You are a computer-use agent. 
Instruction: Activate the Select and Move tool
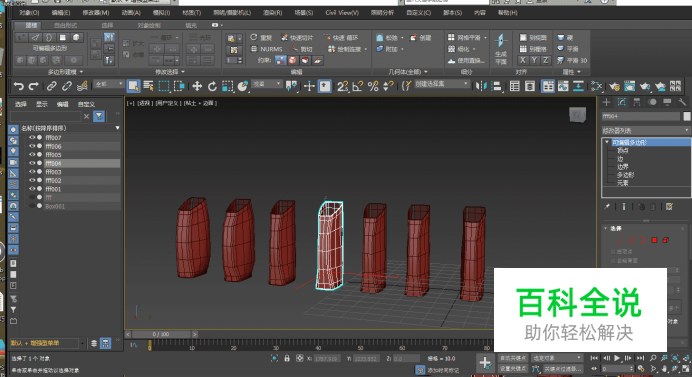pyautogui.click(x=197, y=86)
